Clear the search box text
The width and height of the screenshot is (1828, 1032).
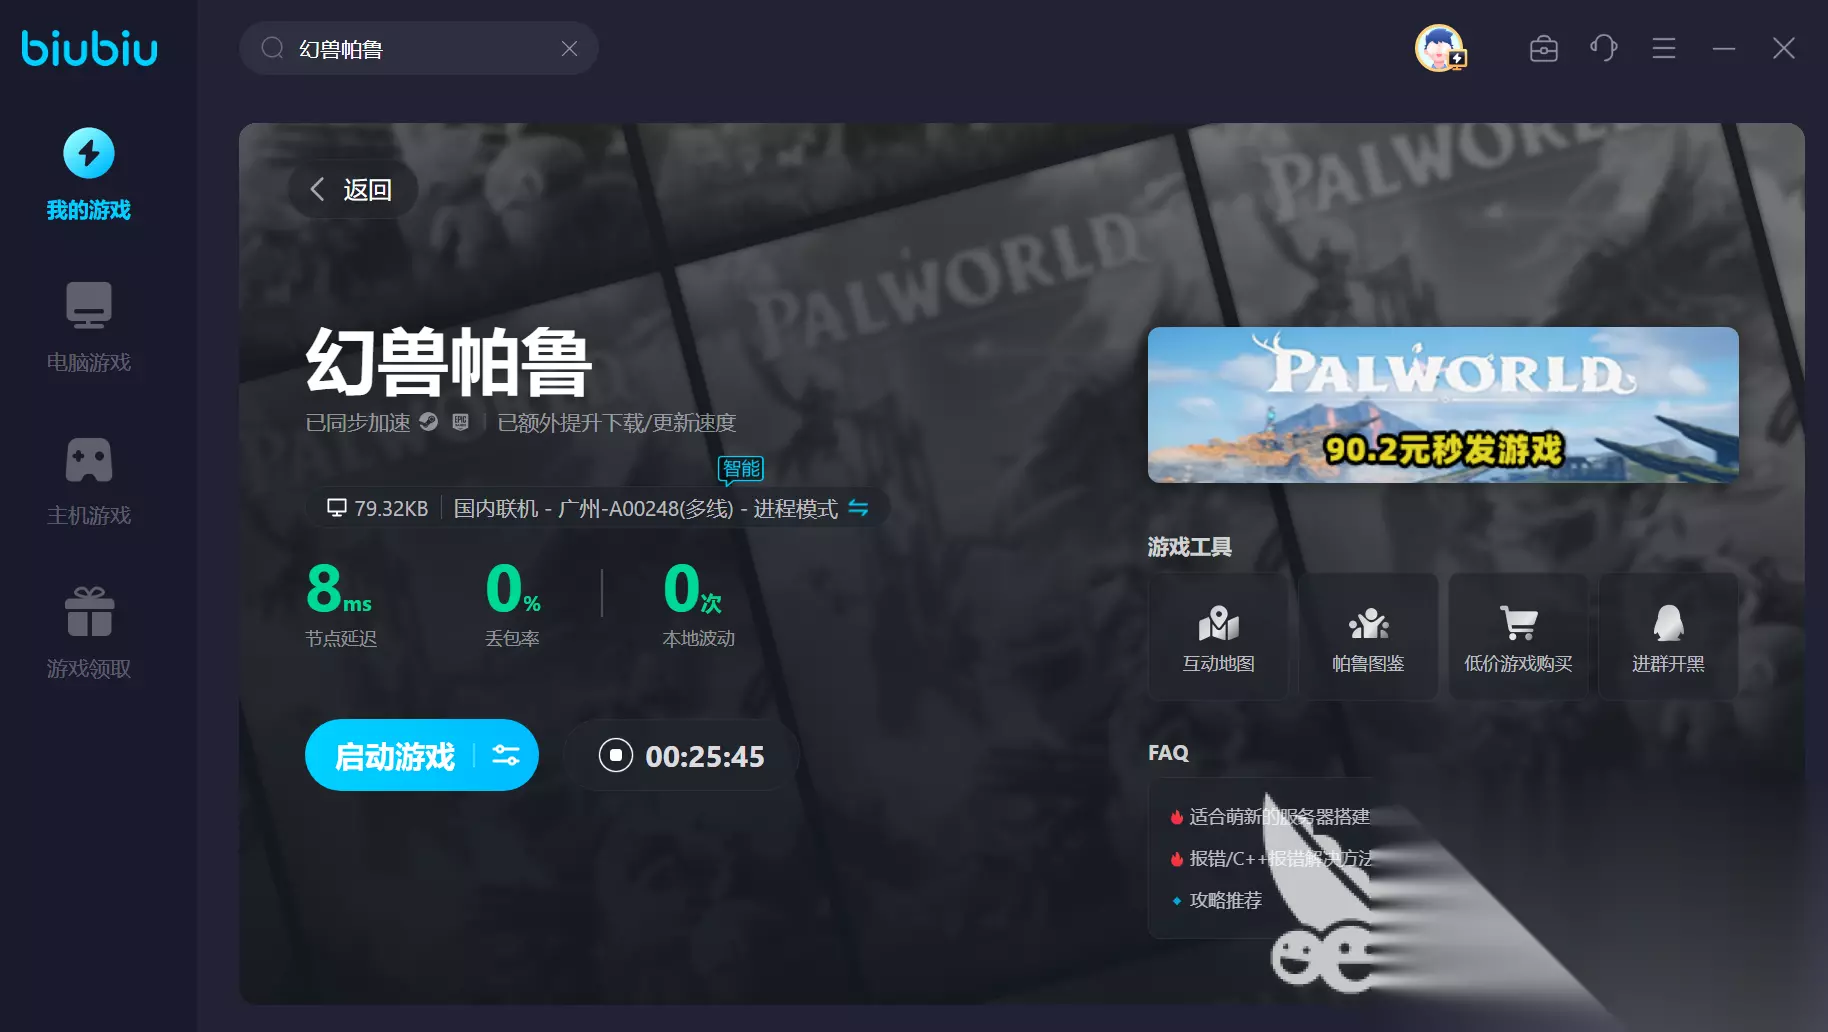(570, 49)
